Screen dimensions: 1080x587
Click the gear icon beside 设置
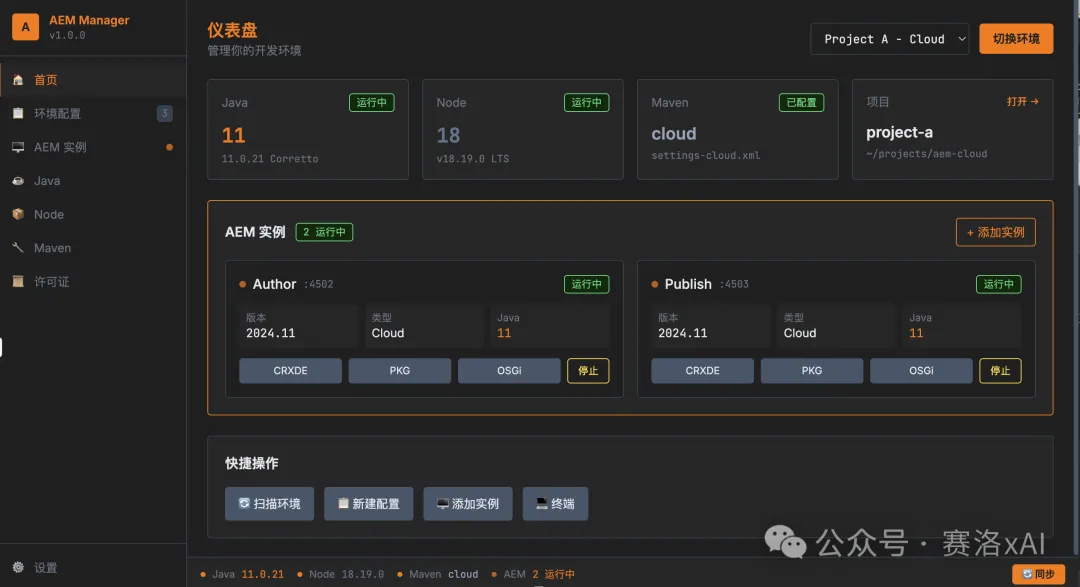point(18,567)
